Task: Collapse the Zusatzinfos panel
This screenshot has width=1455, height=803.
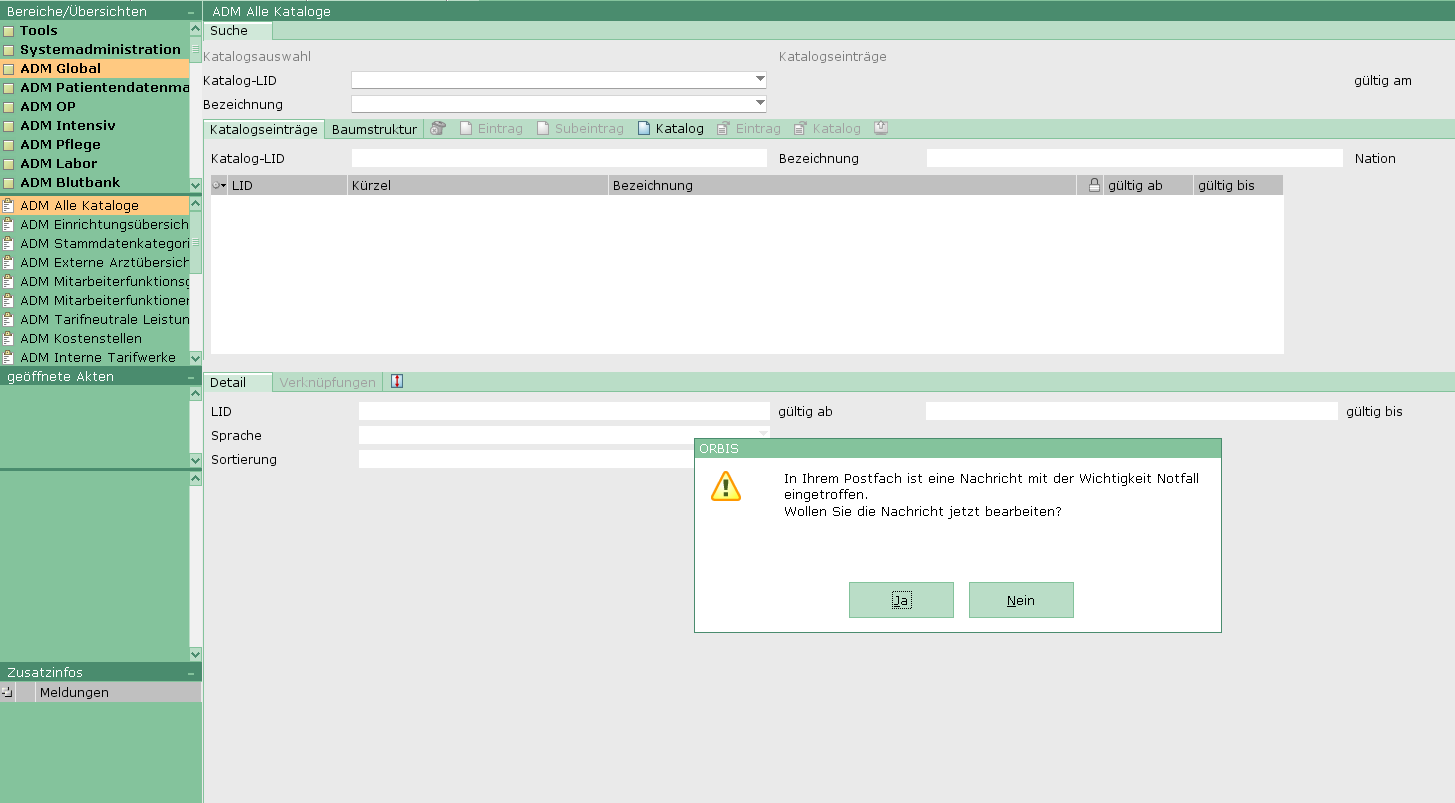Action: point(191,673)
